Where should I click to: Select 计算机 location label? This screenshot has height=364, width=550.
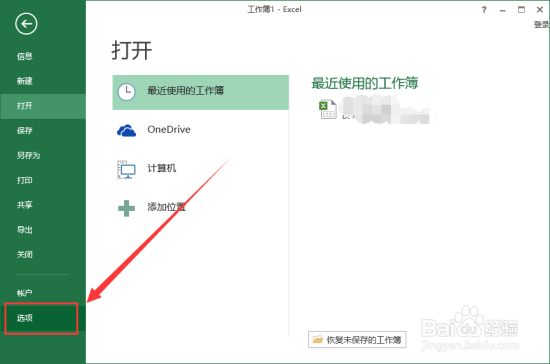tap(162, 168)
